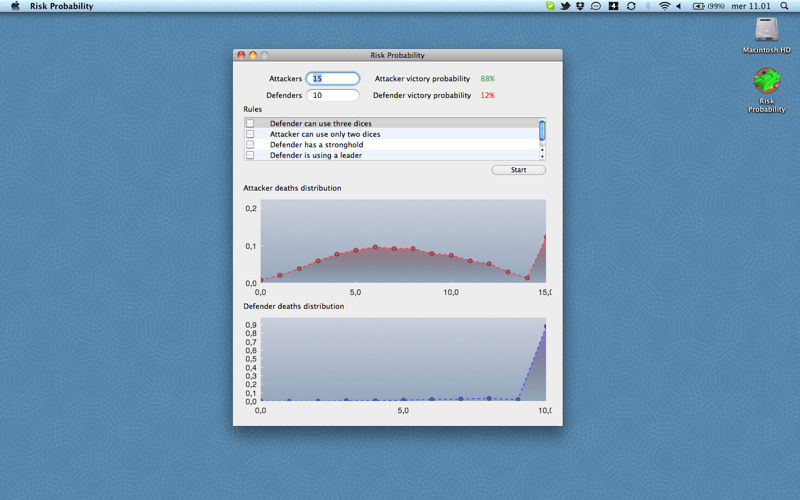Image resolution: width=800 pixels, height=500 pixels.
Task: Open the Dropbox menu bar icon
Action: point(580,6)
